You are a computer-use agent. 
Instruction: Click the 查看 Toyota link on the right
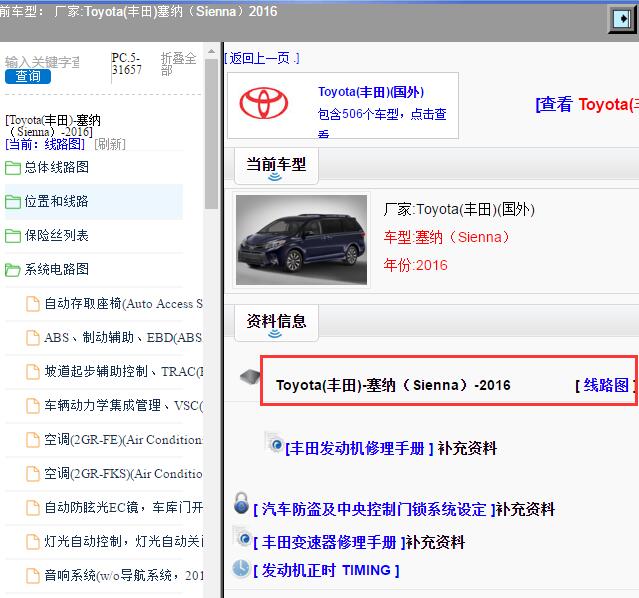tap(587, 104)
